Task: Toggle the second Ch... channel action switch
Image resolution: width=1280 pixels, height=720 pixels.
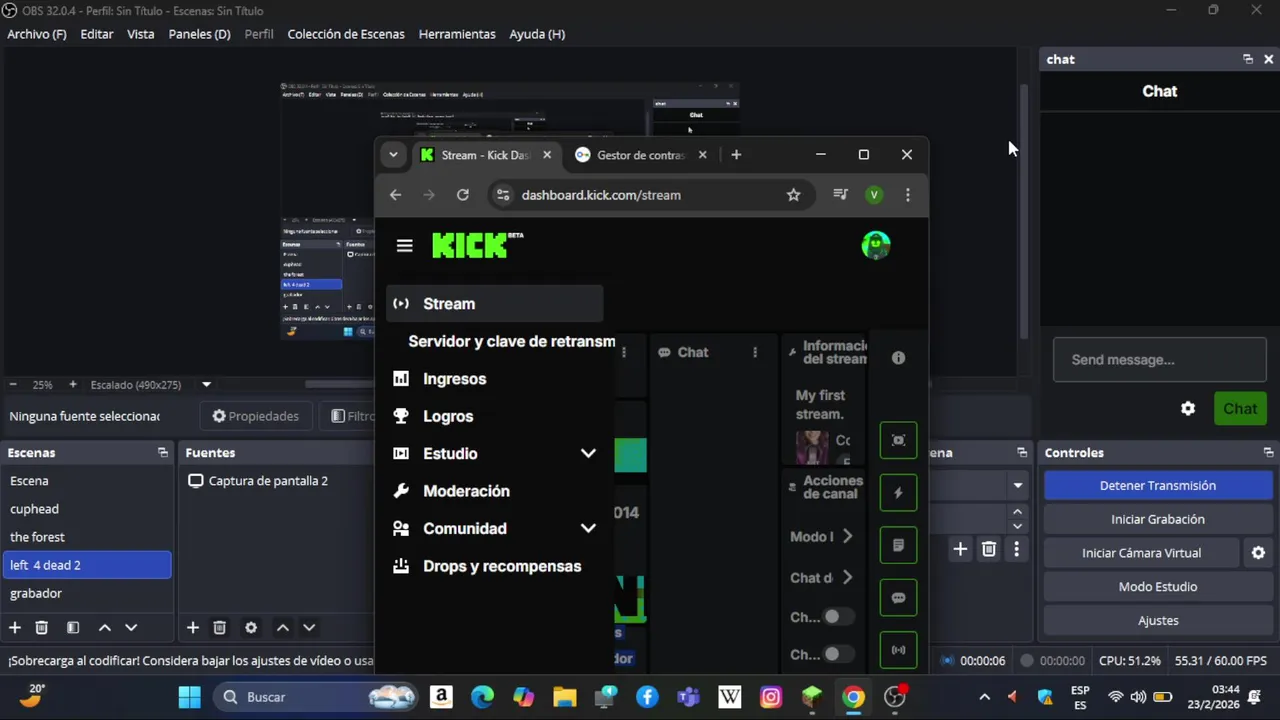Action: pos(838,654)
